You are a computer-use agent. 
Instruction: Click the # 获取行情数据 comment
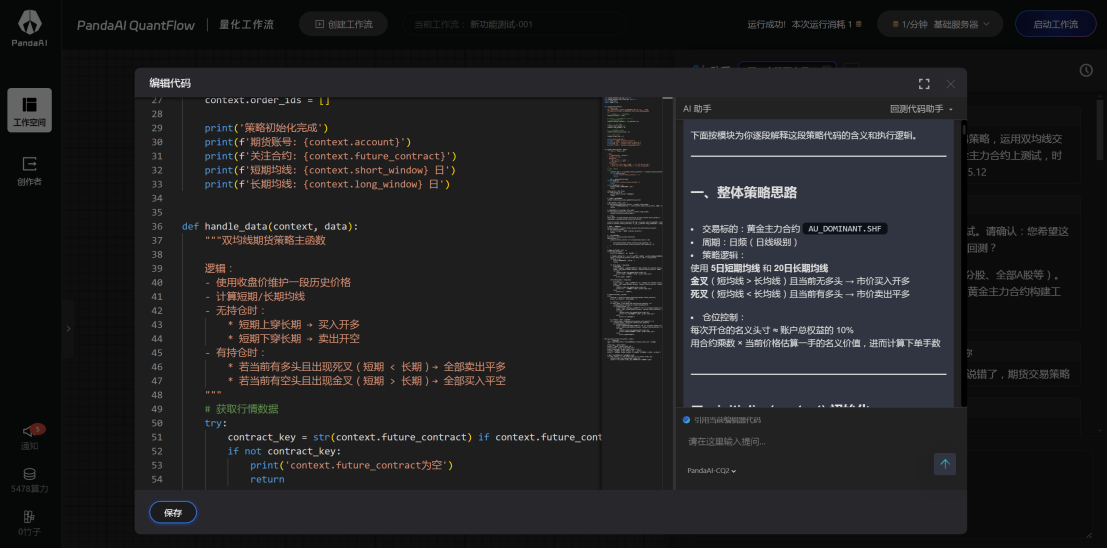click(241, 409)
